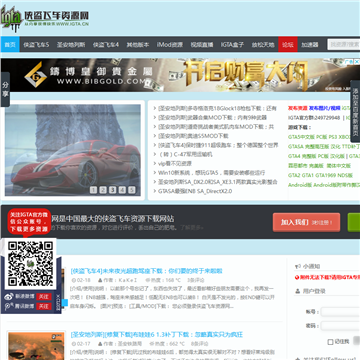
Task: Click the IGTA site logo
Action: coord(45,19)
